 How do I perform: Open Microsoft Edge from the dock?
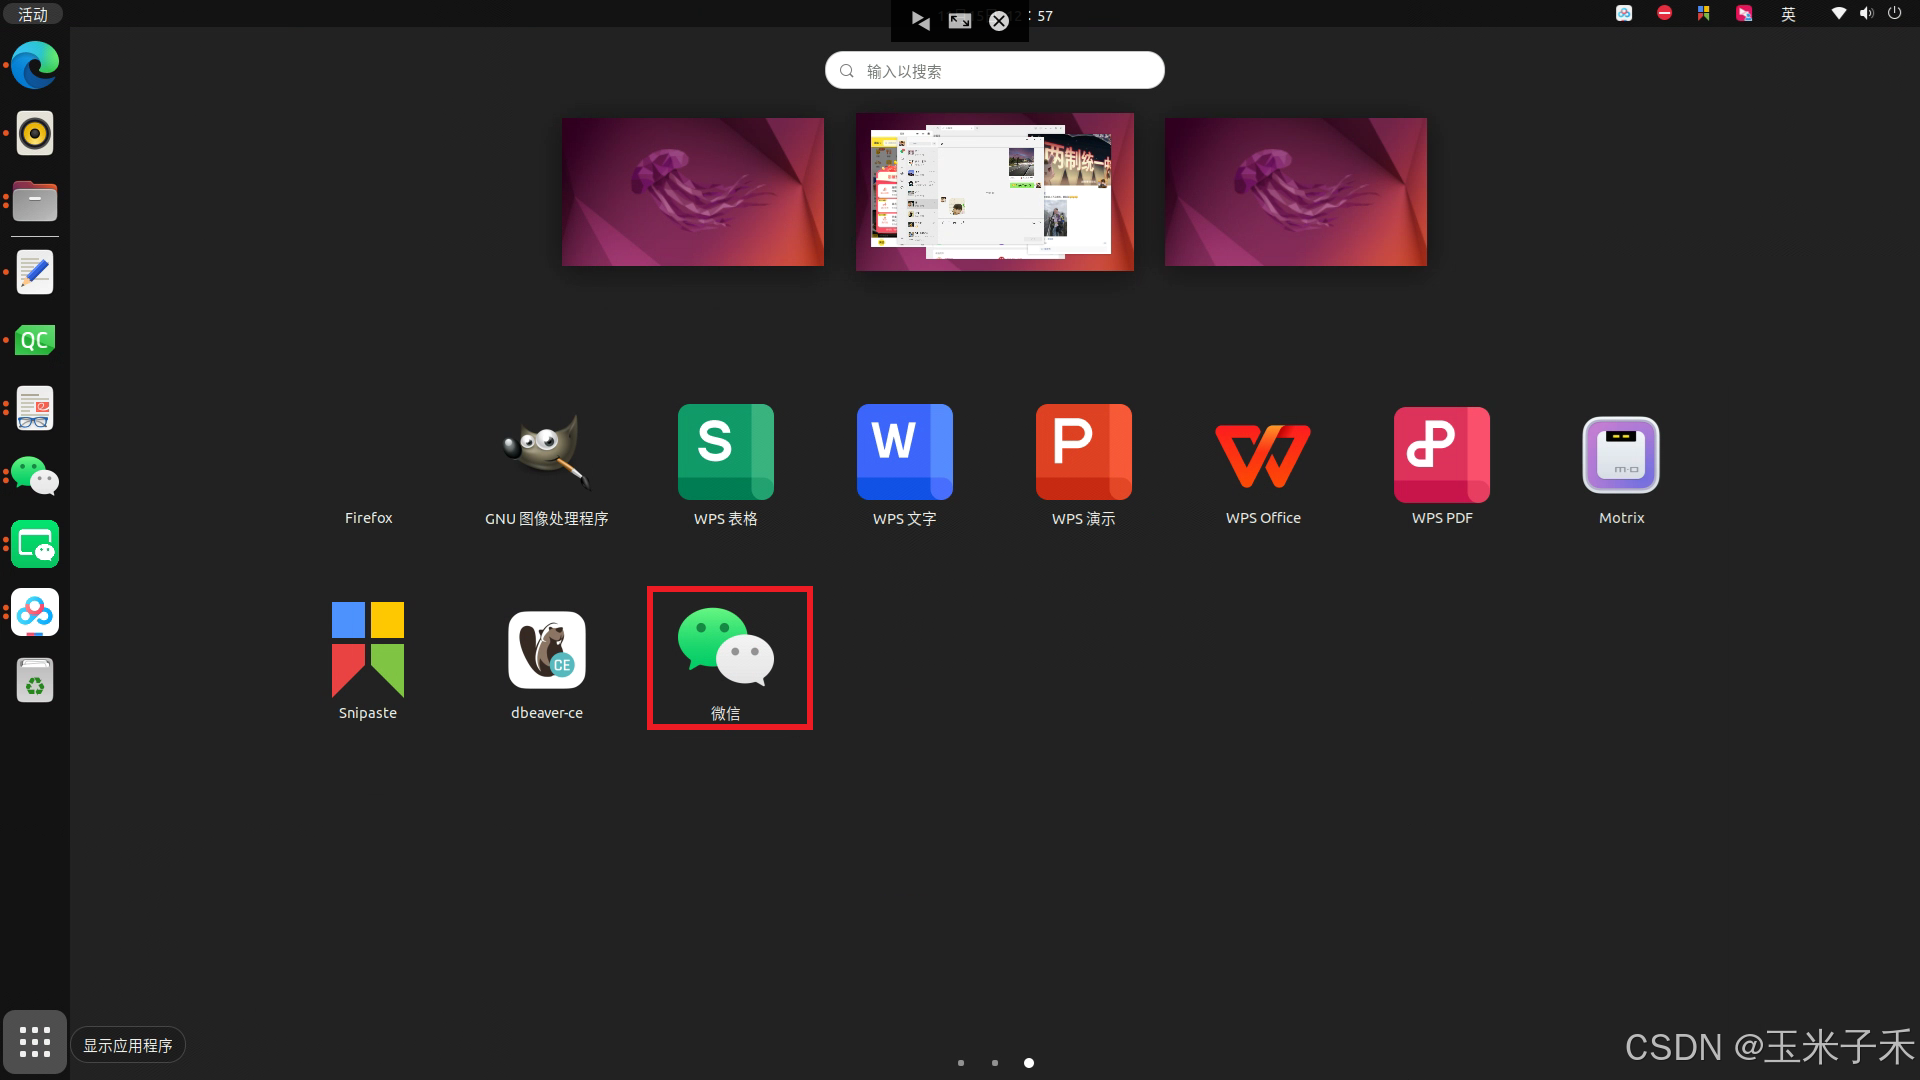point(35,66)
